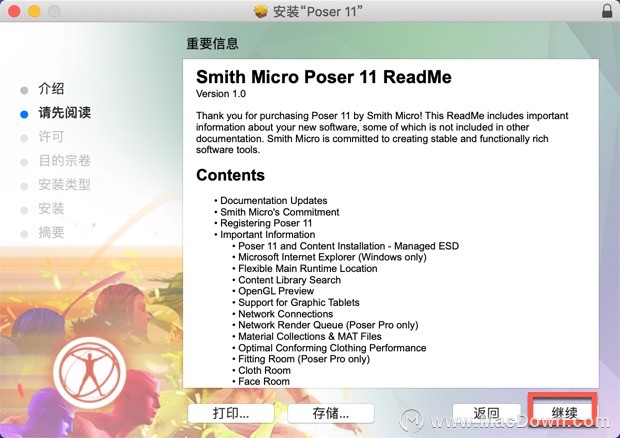Screen dimensions: 620x438
Task: Close the installer window with red button
Action: click(x=14, y=11)
